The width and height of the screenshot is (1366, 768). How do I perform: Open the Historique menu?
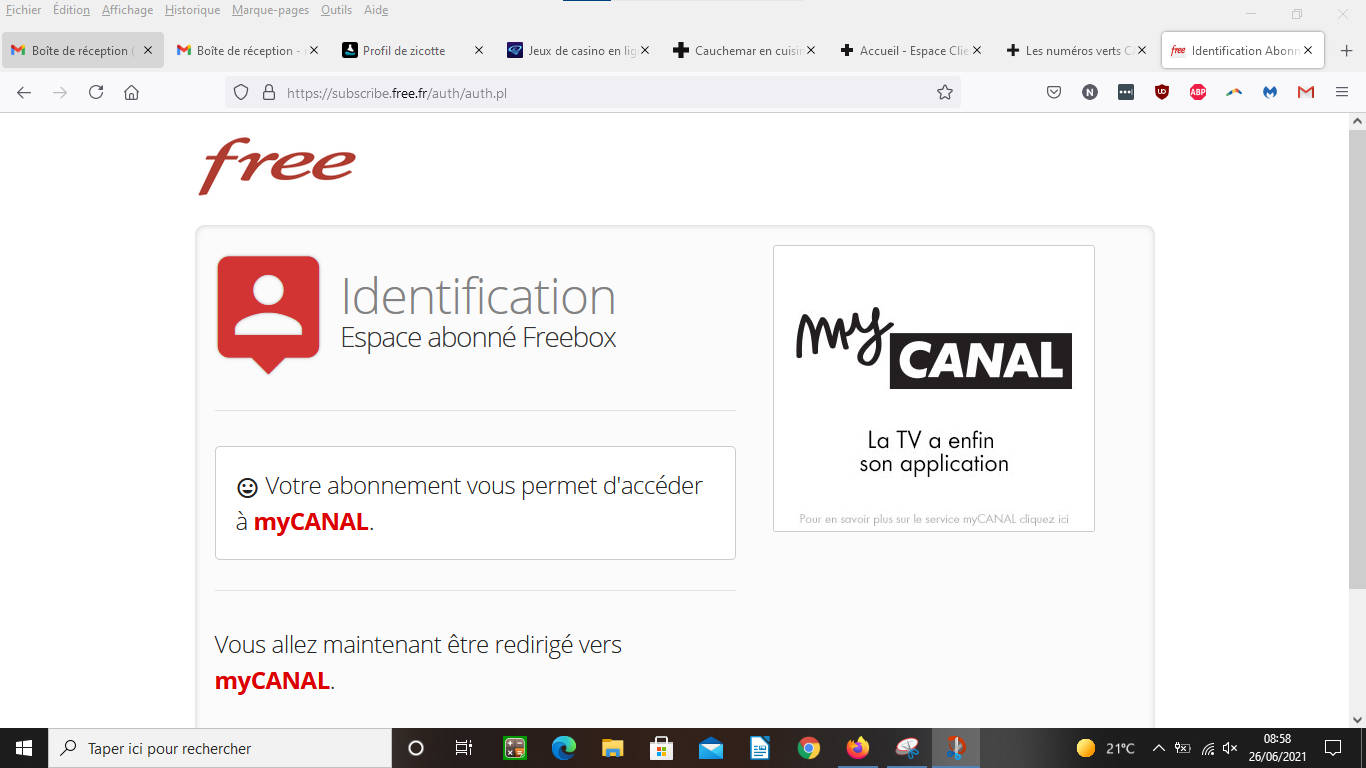point(192,10)
